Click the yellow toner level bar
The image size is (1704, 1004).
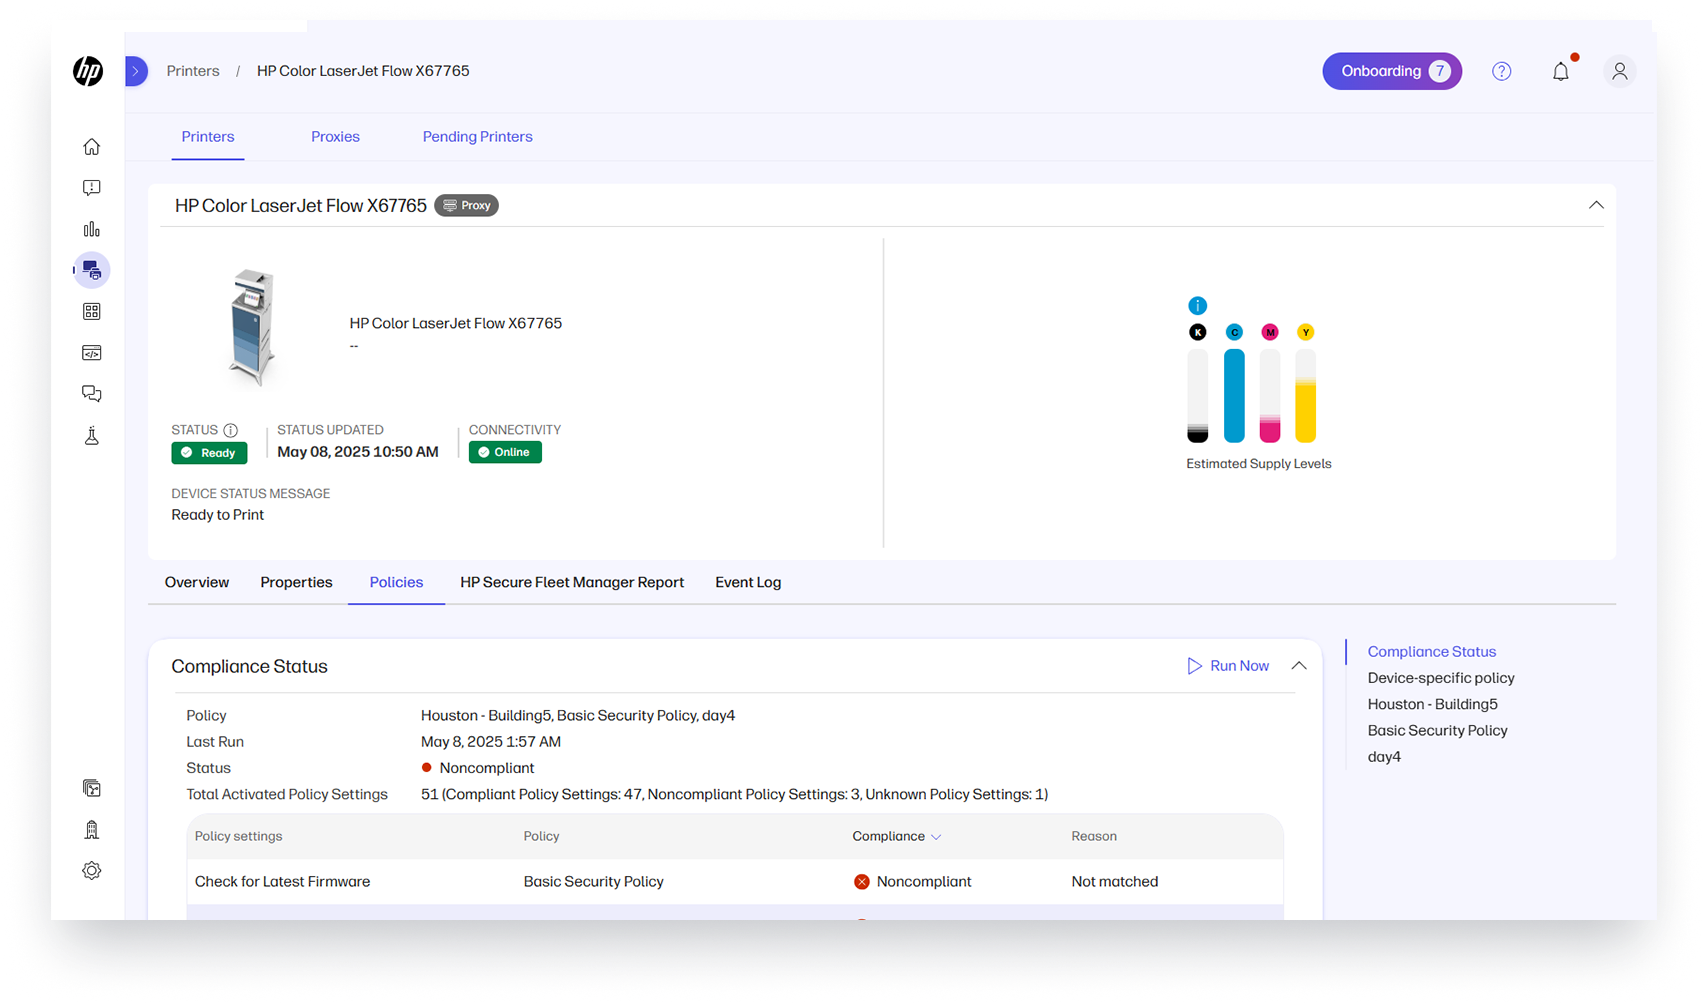pyautogui.click(x=1305, y=395)
